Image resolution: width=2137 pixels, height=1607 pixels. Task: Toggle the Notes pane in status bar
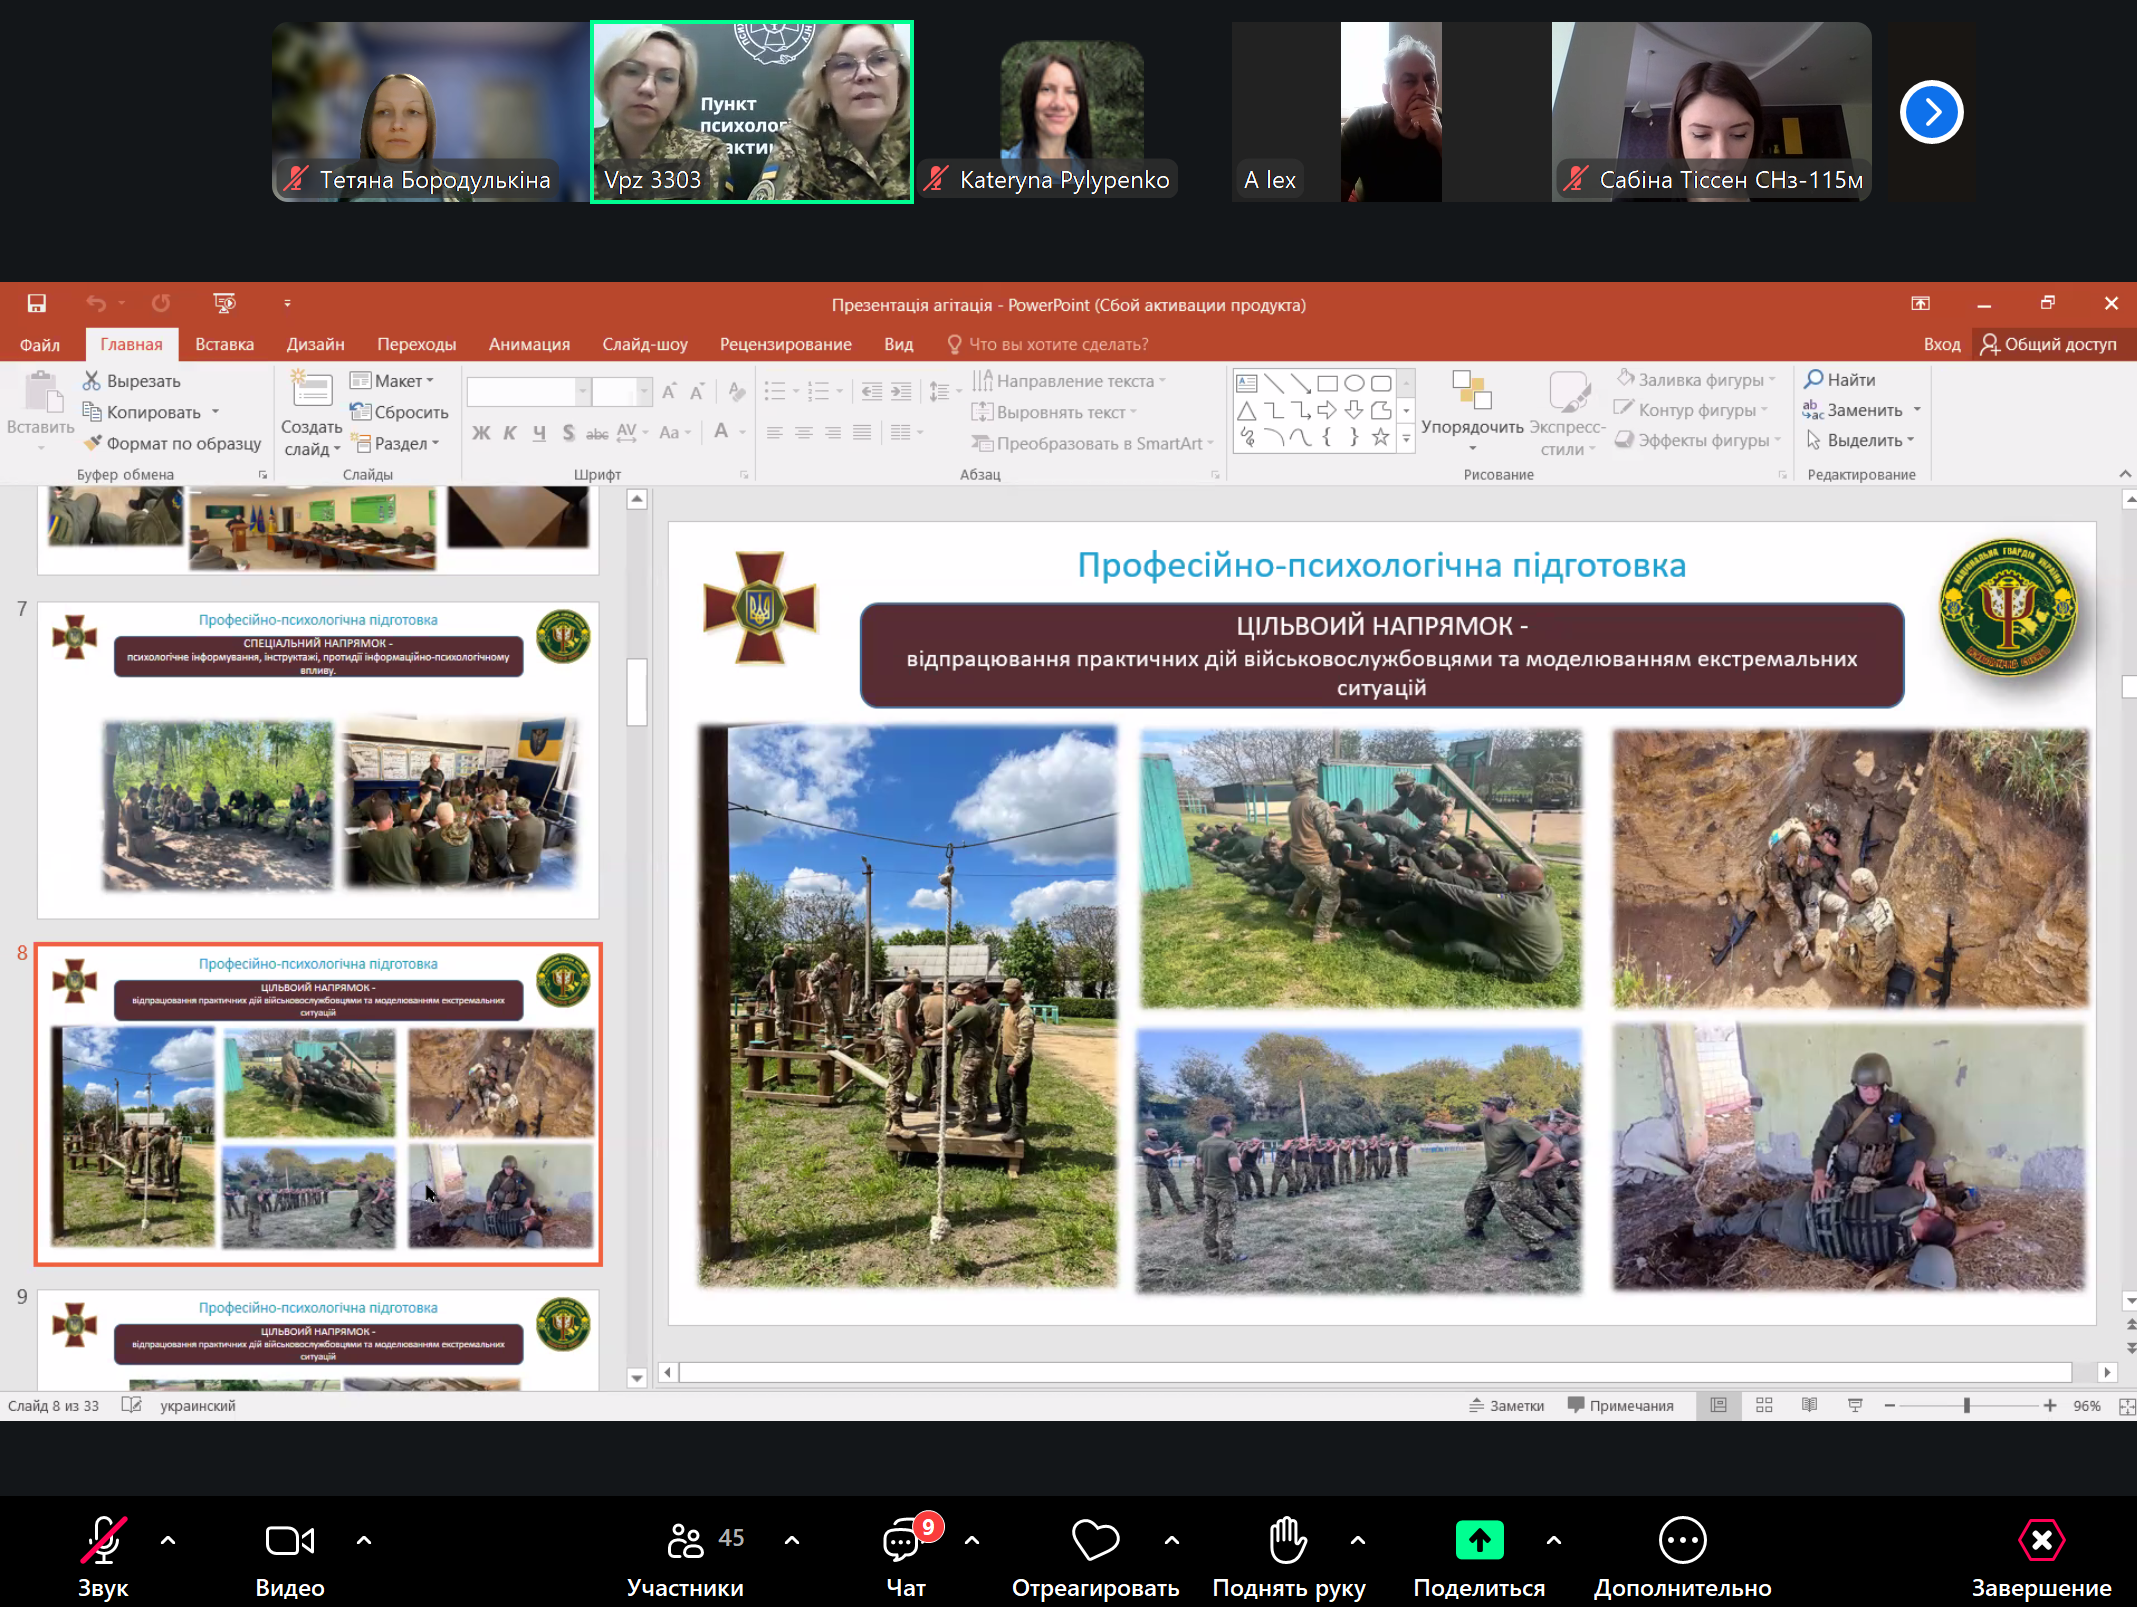(x=1507, y=1405)
